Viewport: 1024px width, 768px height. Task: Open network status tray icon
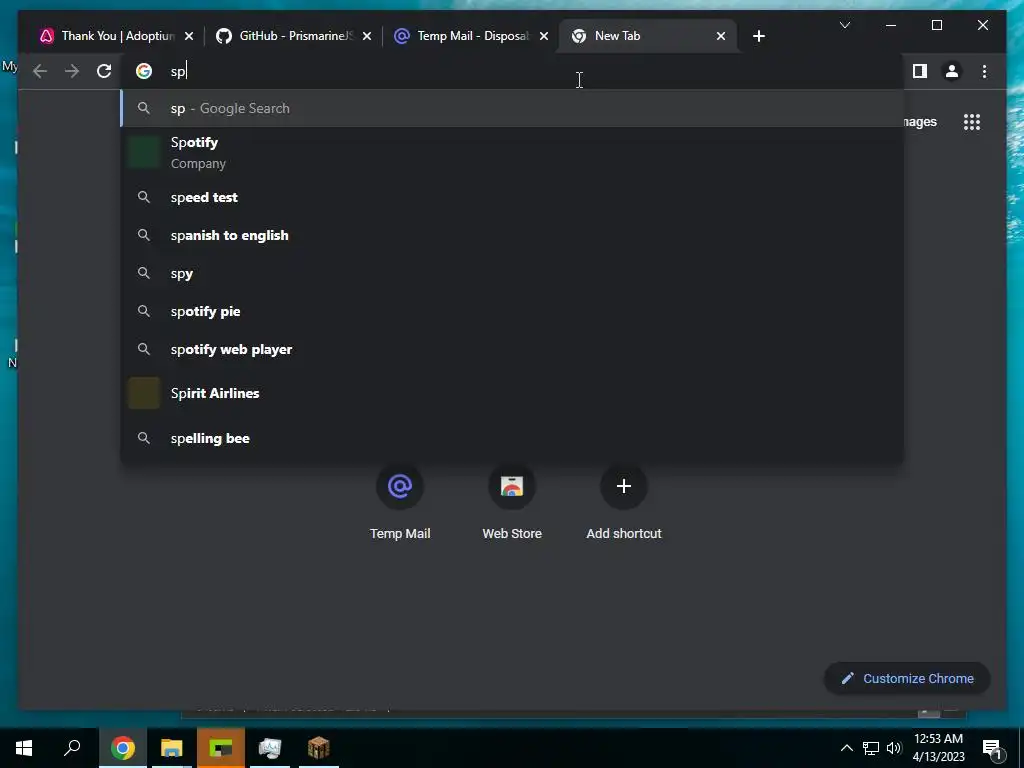coord(871,748)
